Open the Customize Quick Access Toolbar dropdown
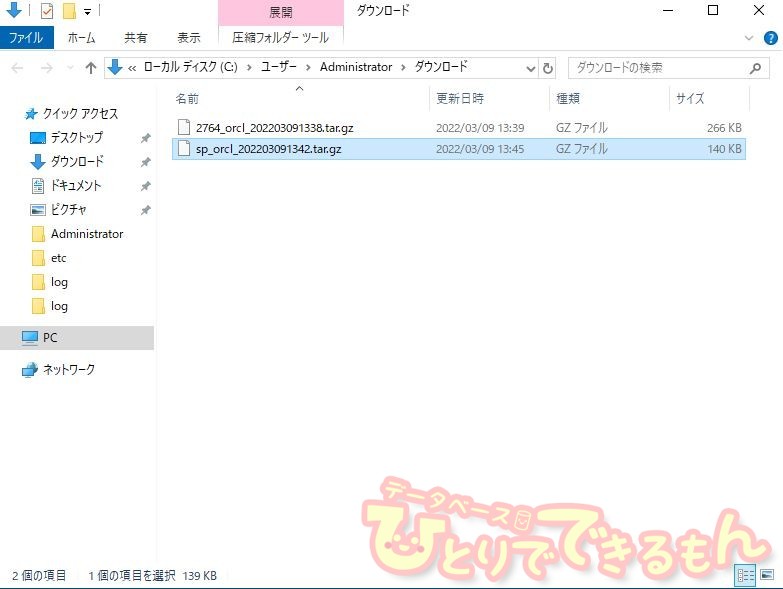Image resolution: width=783 pixels, height=589 pixels. tap(88, 12)
